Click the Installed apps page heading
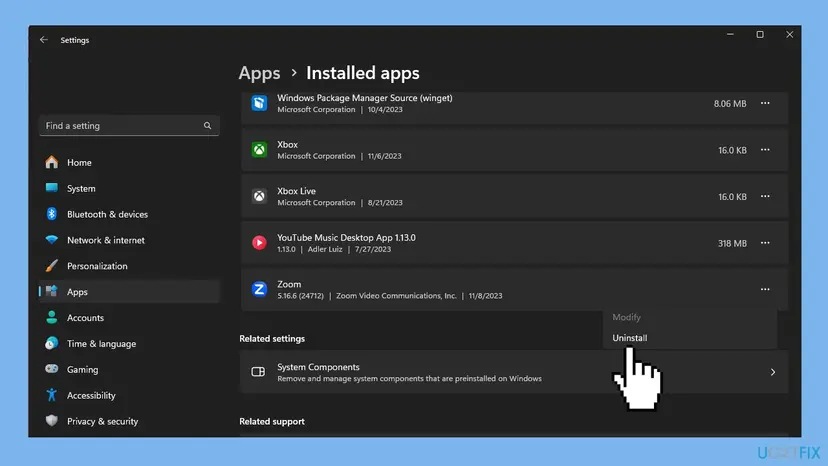The image size is (828, 466). 363,73
